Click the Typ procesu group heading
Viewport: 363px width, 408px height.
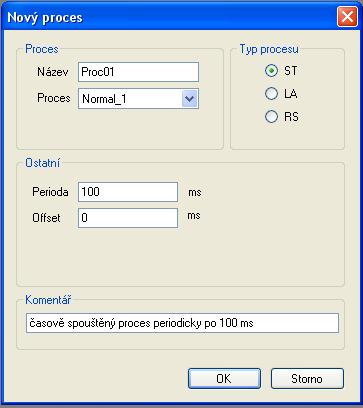coord(269,49)
